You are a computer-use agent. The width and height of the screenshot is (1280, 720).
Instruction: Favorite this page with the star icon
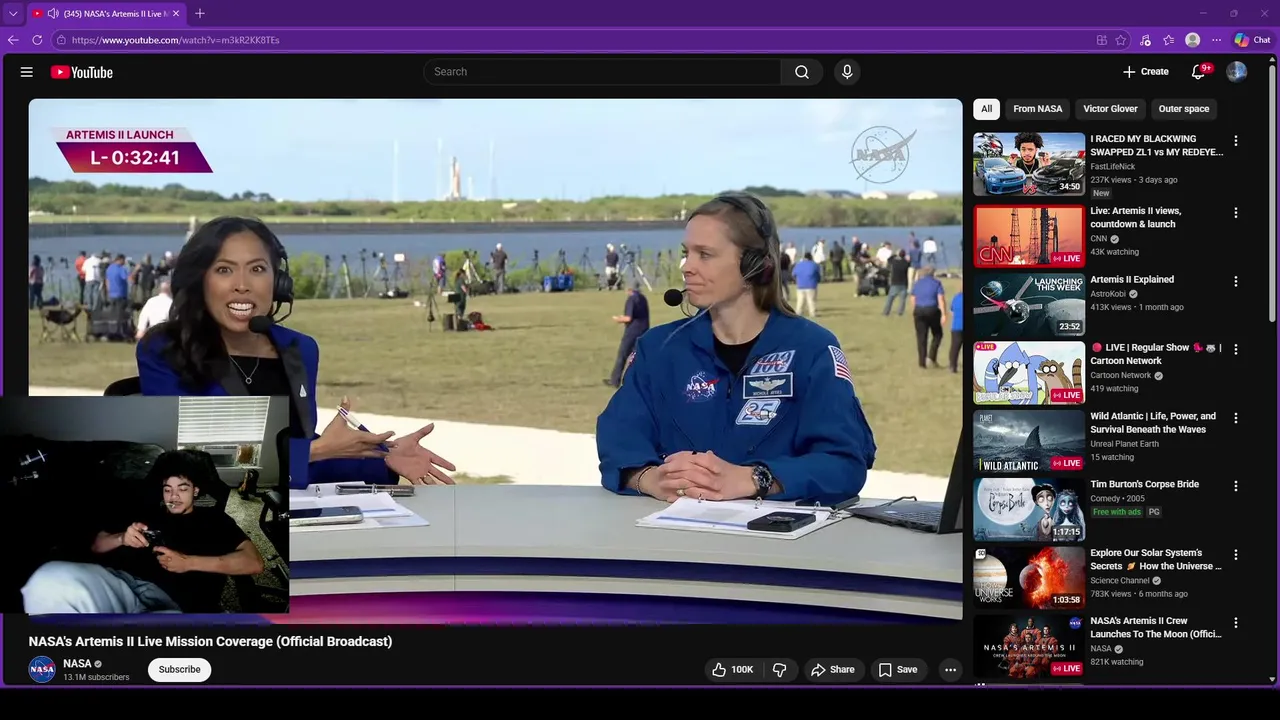click(x=1121, y=40)
